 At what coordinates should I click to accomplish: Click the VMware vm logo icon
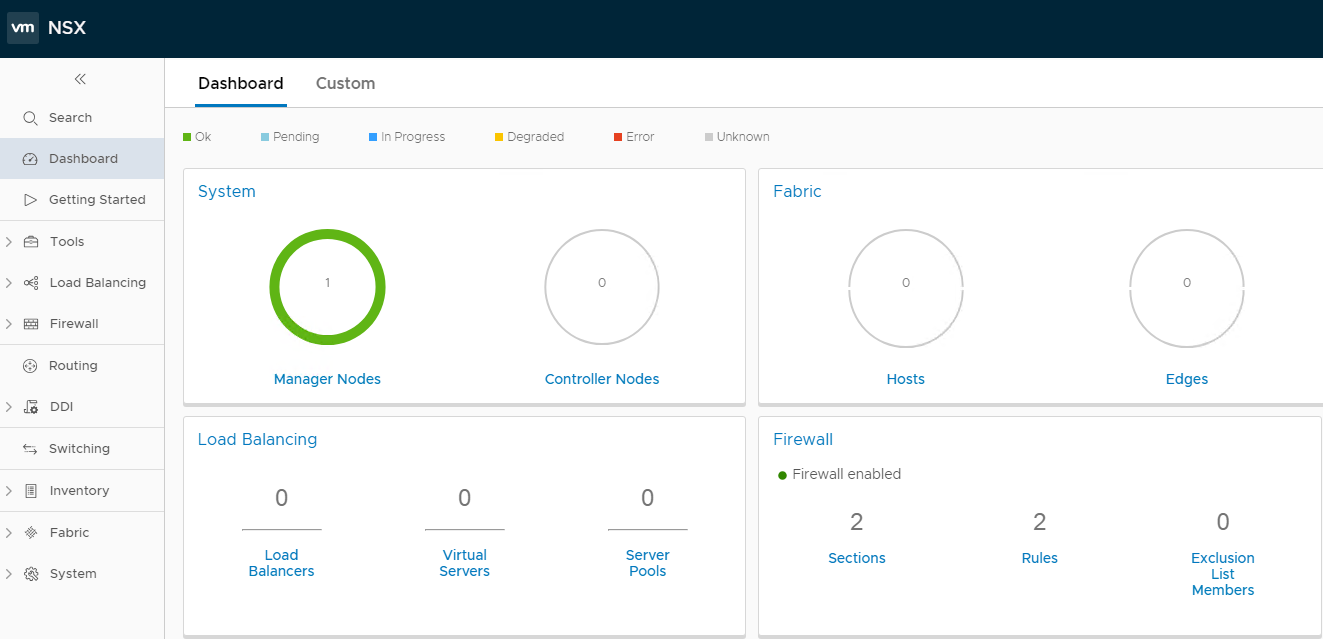[23, 28]
